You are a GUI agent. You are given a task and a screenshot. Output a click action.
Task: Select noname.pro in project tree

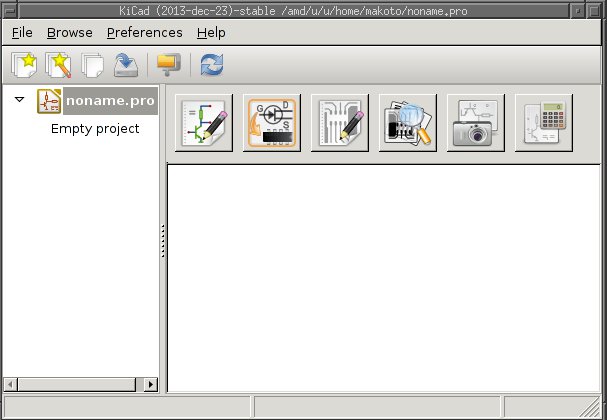click(x=109, y=101)
